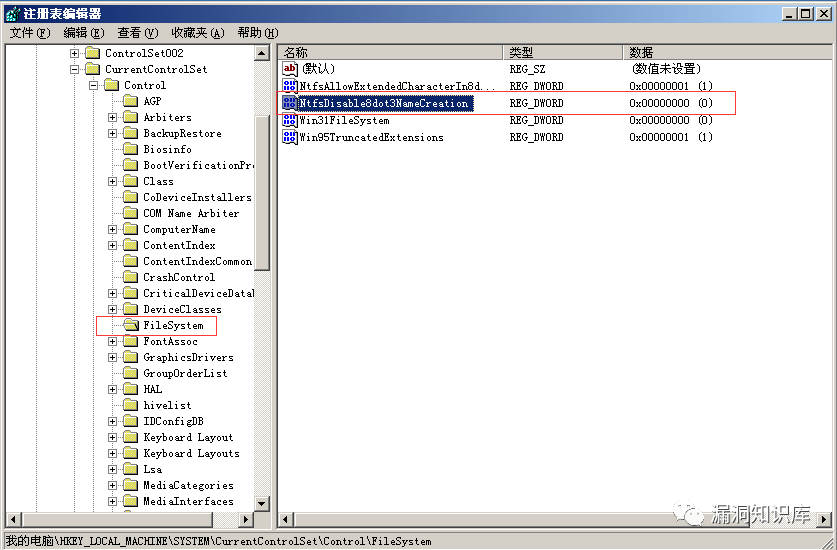Click the CrashControl folder icon
The height and width of the screenshot is (550, 837).
(x=131, y=277)
